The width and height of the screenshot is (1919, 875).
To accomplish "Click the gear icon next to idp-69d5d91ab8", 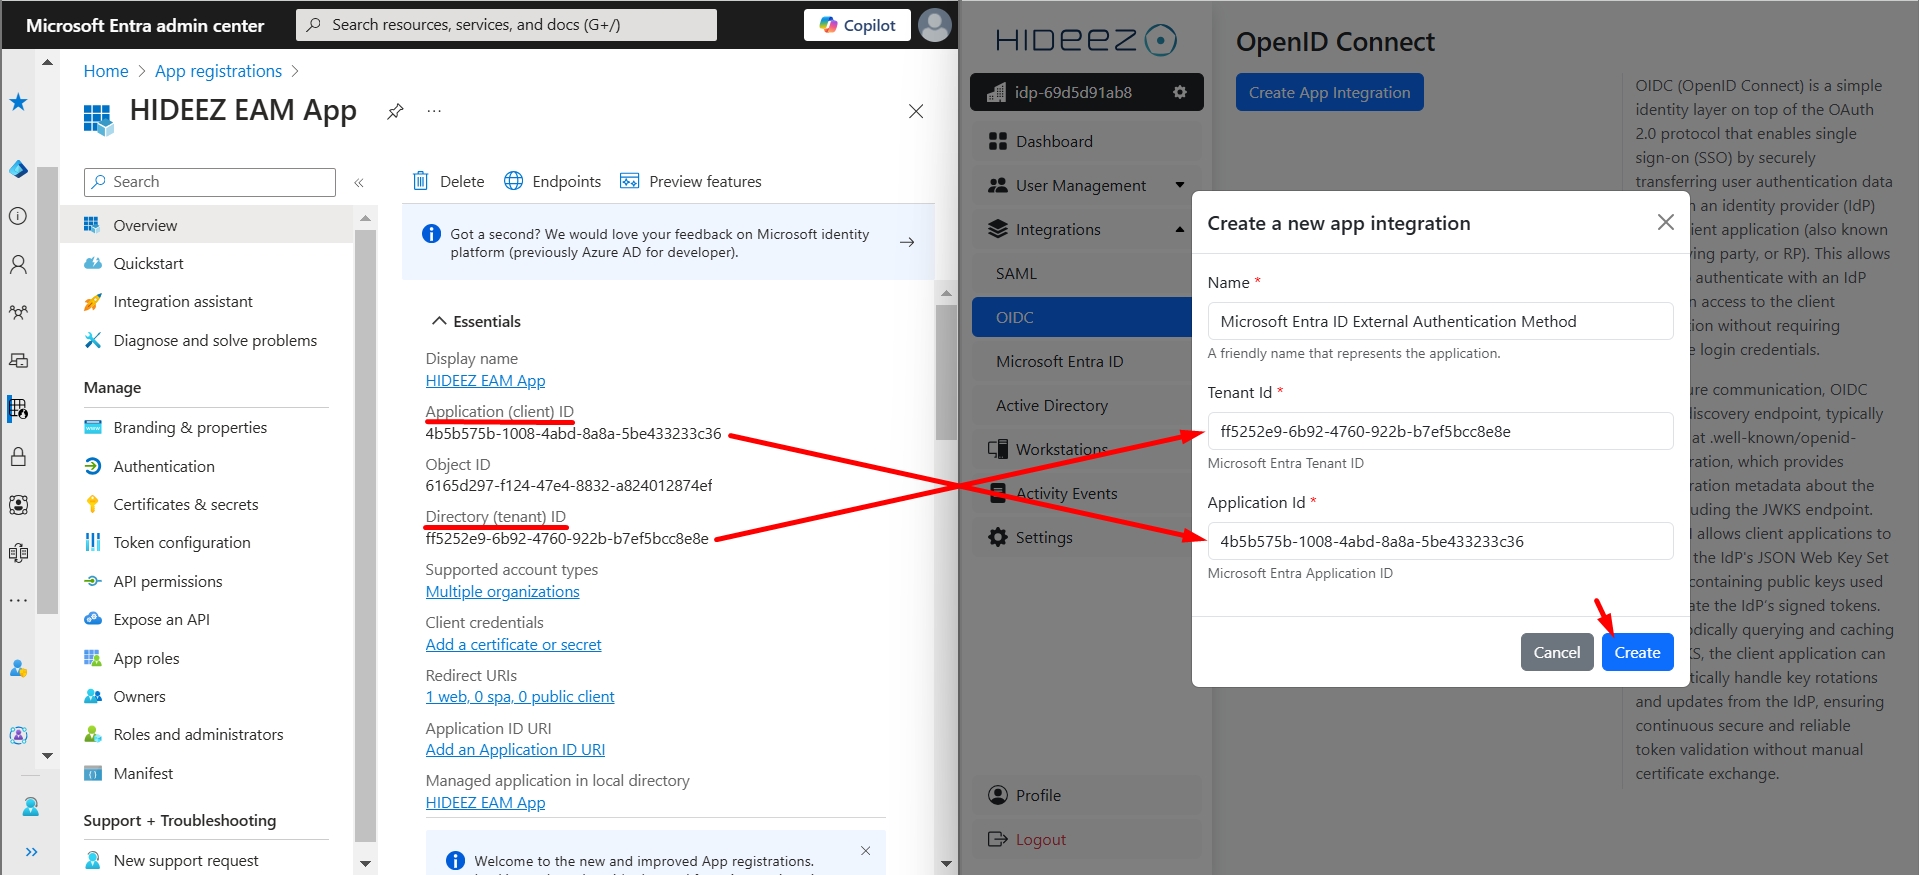I will [1180, 92].
